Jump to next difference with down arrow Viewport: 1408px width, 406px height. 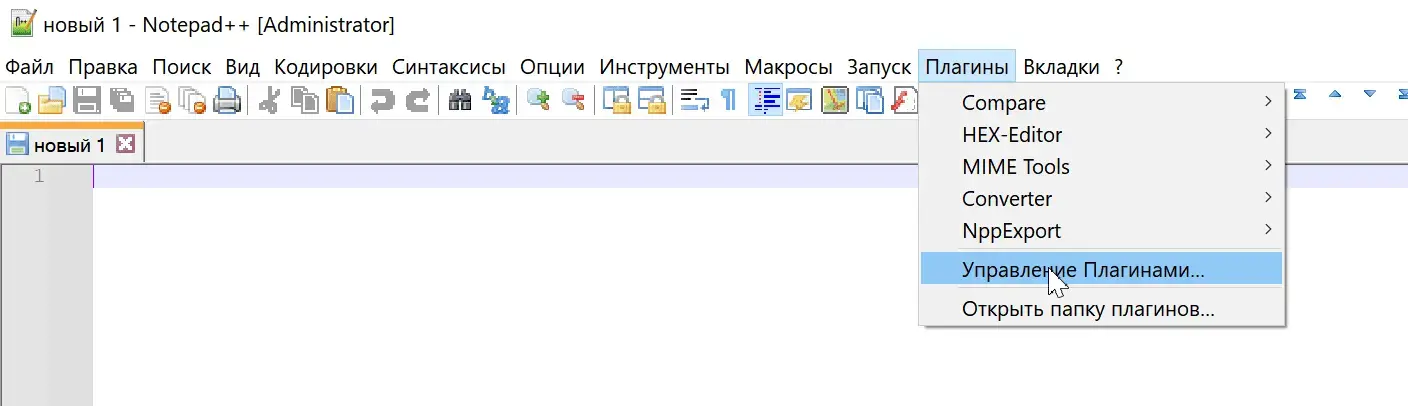(x=1369, y=95)
